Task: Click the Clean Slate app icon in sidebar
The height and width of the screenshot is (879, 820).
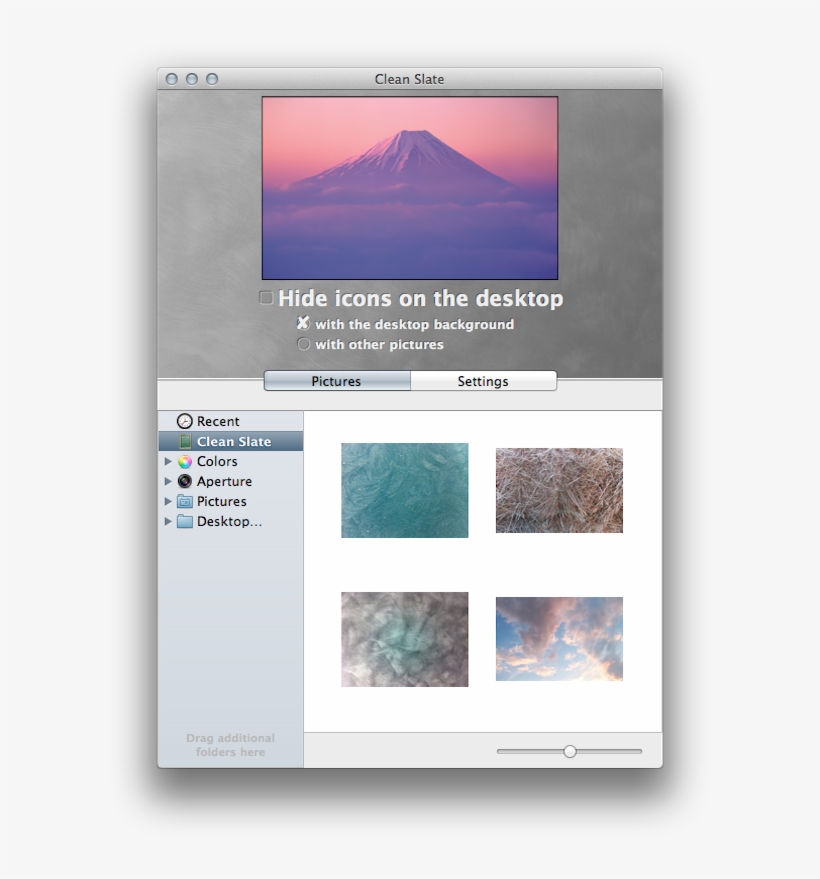Action: pyautogui.click(x=186, y=441)
